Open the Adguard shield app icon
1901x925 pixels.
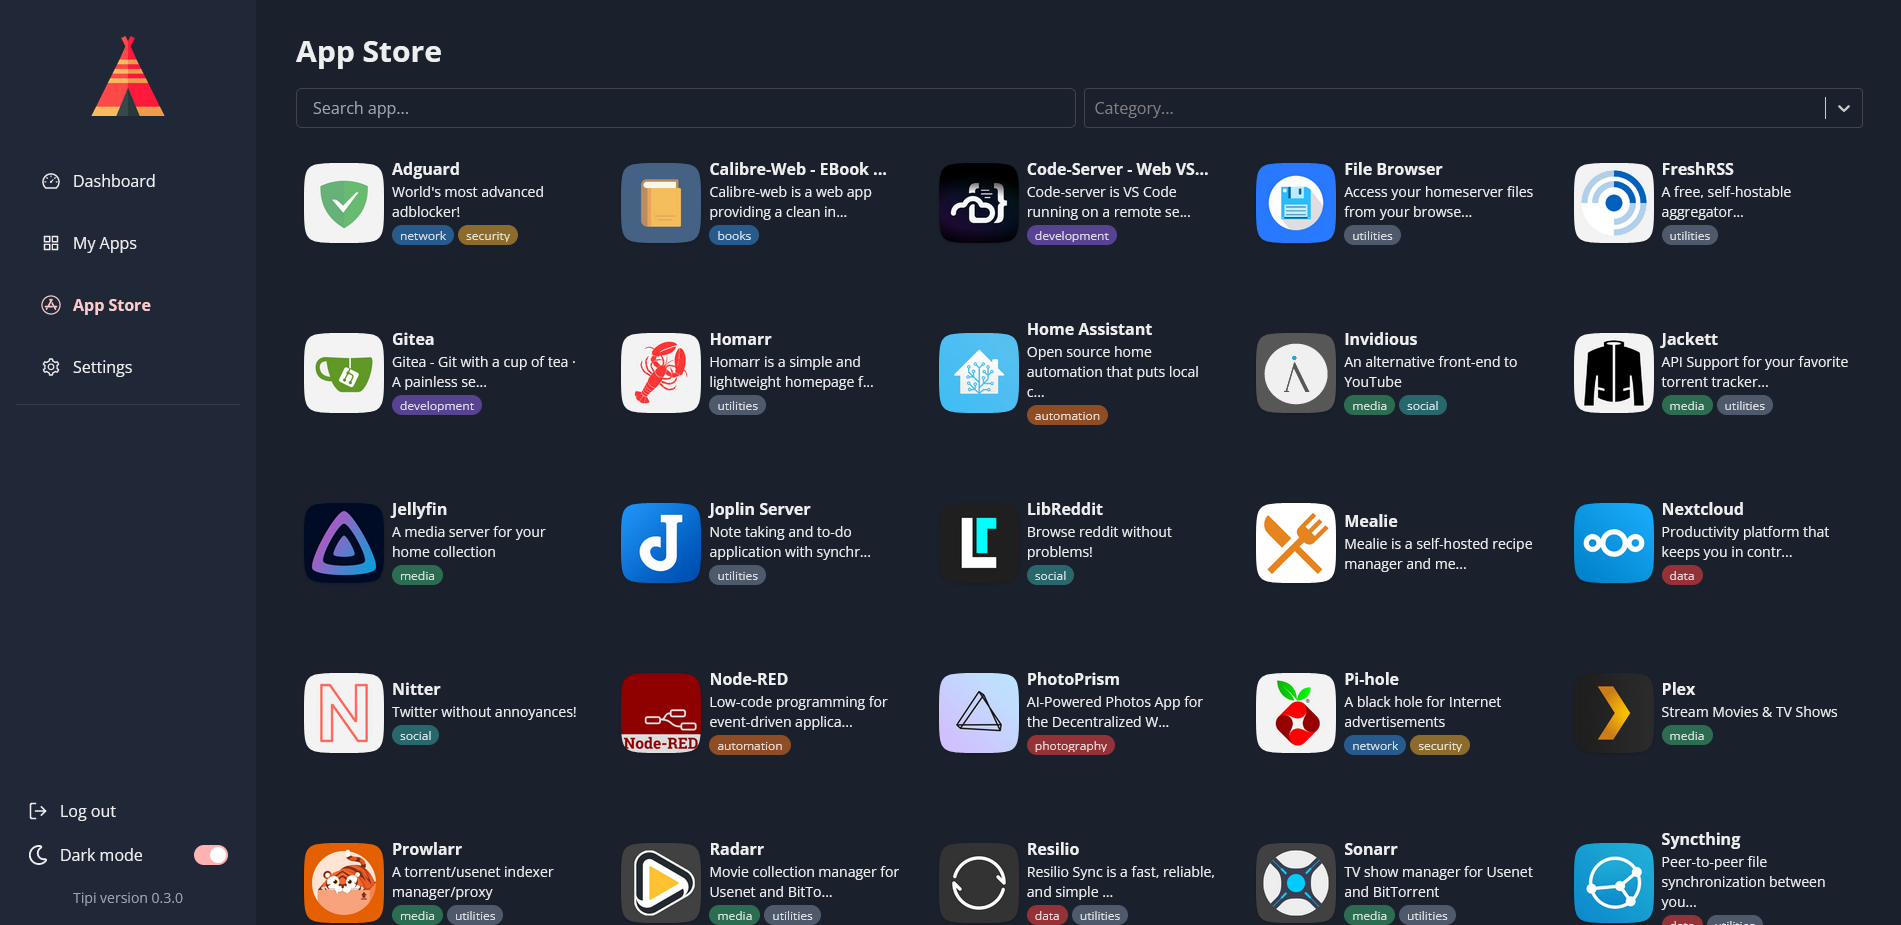[x=344, y=203]
